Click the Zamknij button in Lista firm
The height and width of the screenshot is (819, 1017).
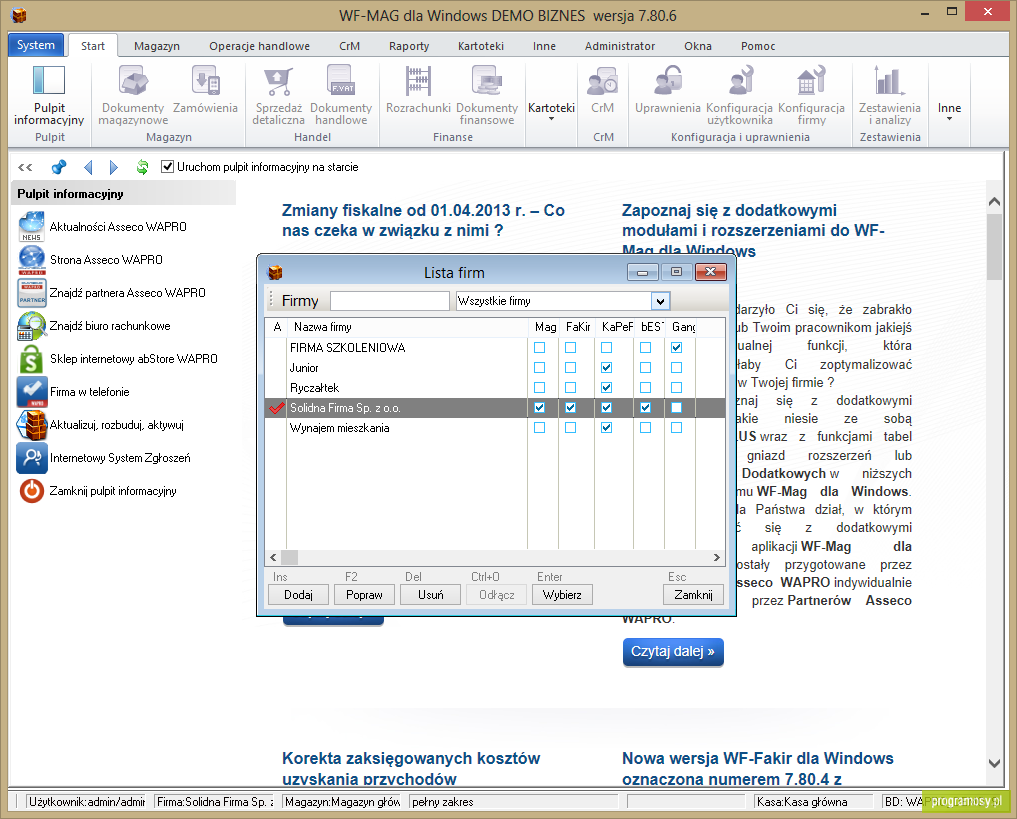click(x=693, y=595)
